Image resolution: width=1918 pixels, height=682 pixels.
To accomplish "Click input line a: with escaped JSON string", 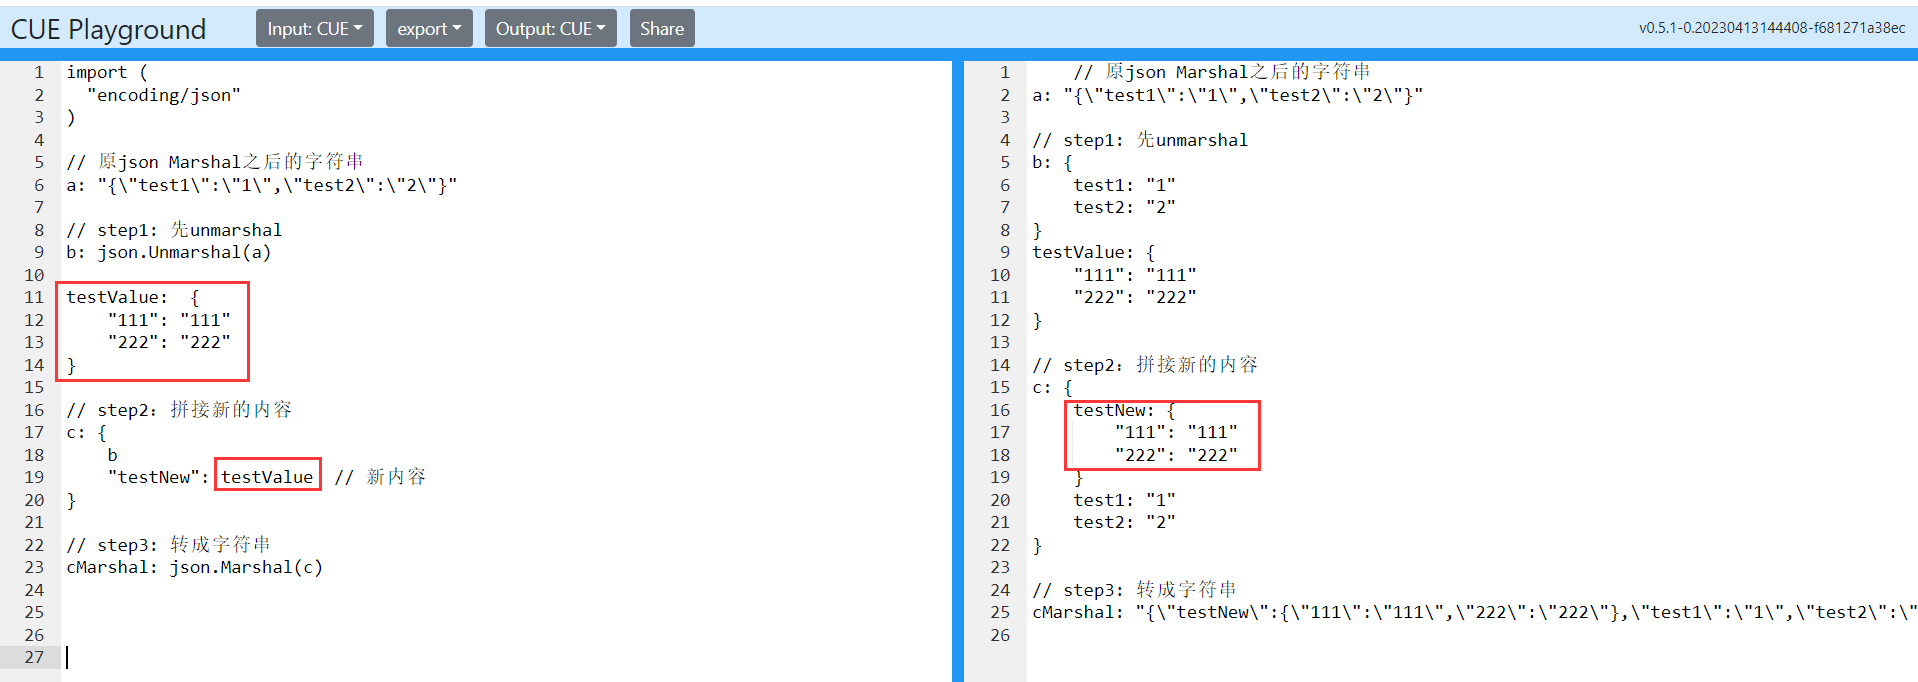I will click(262, 185).
